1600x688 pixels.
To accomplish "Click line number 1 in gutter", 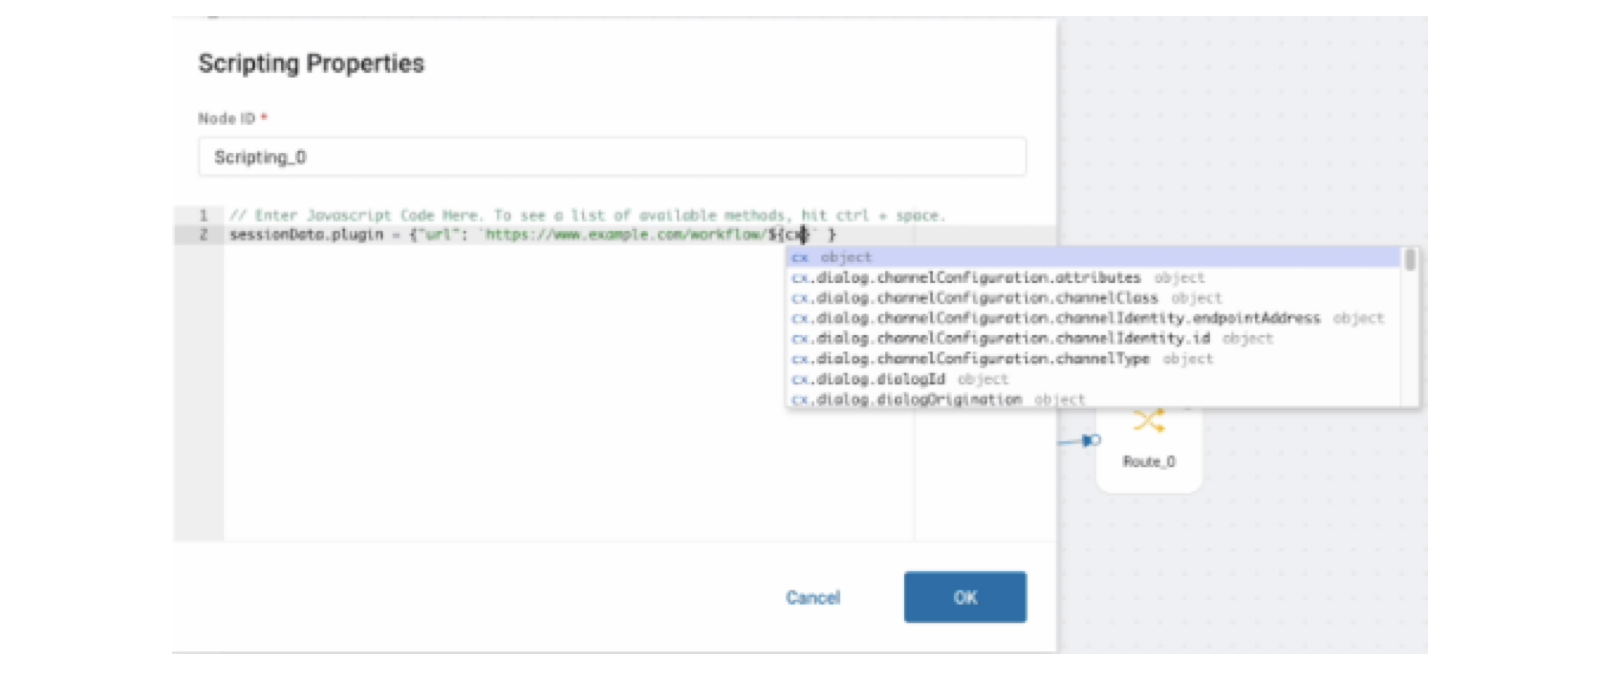I will [203, 215].
